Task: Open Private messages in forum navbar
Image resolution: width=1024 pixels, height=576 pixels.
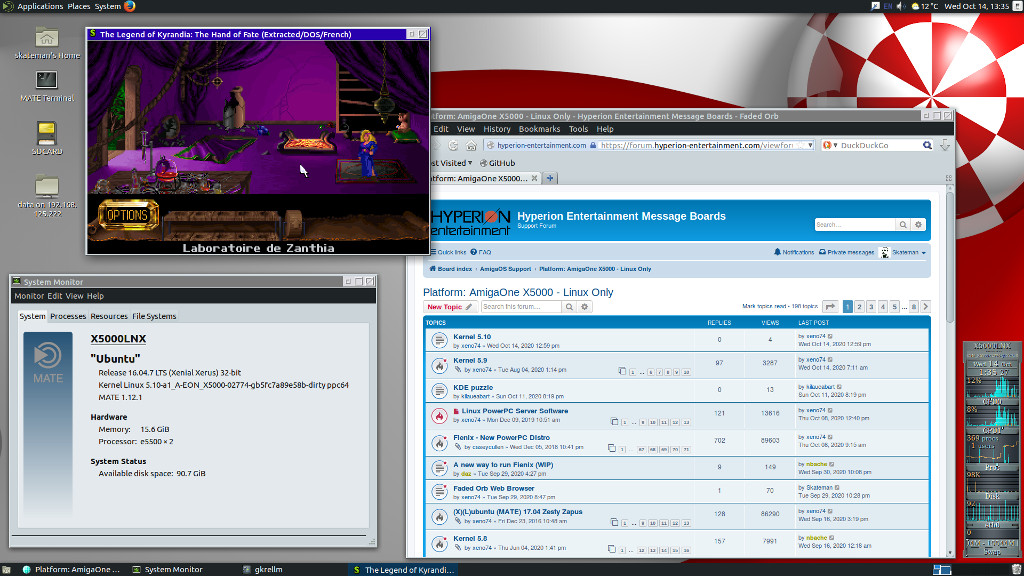Action: click(x=846, y=252)
